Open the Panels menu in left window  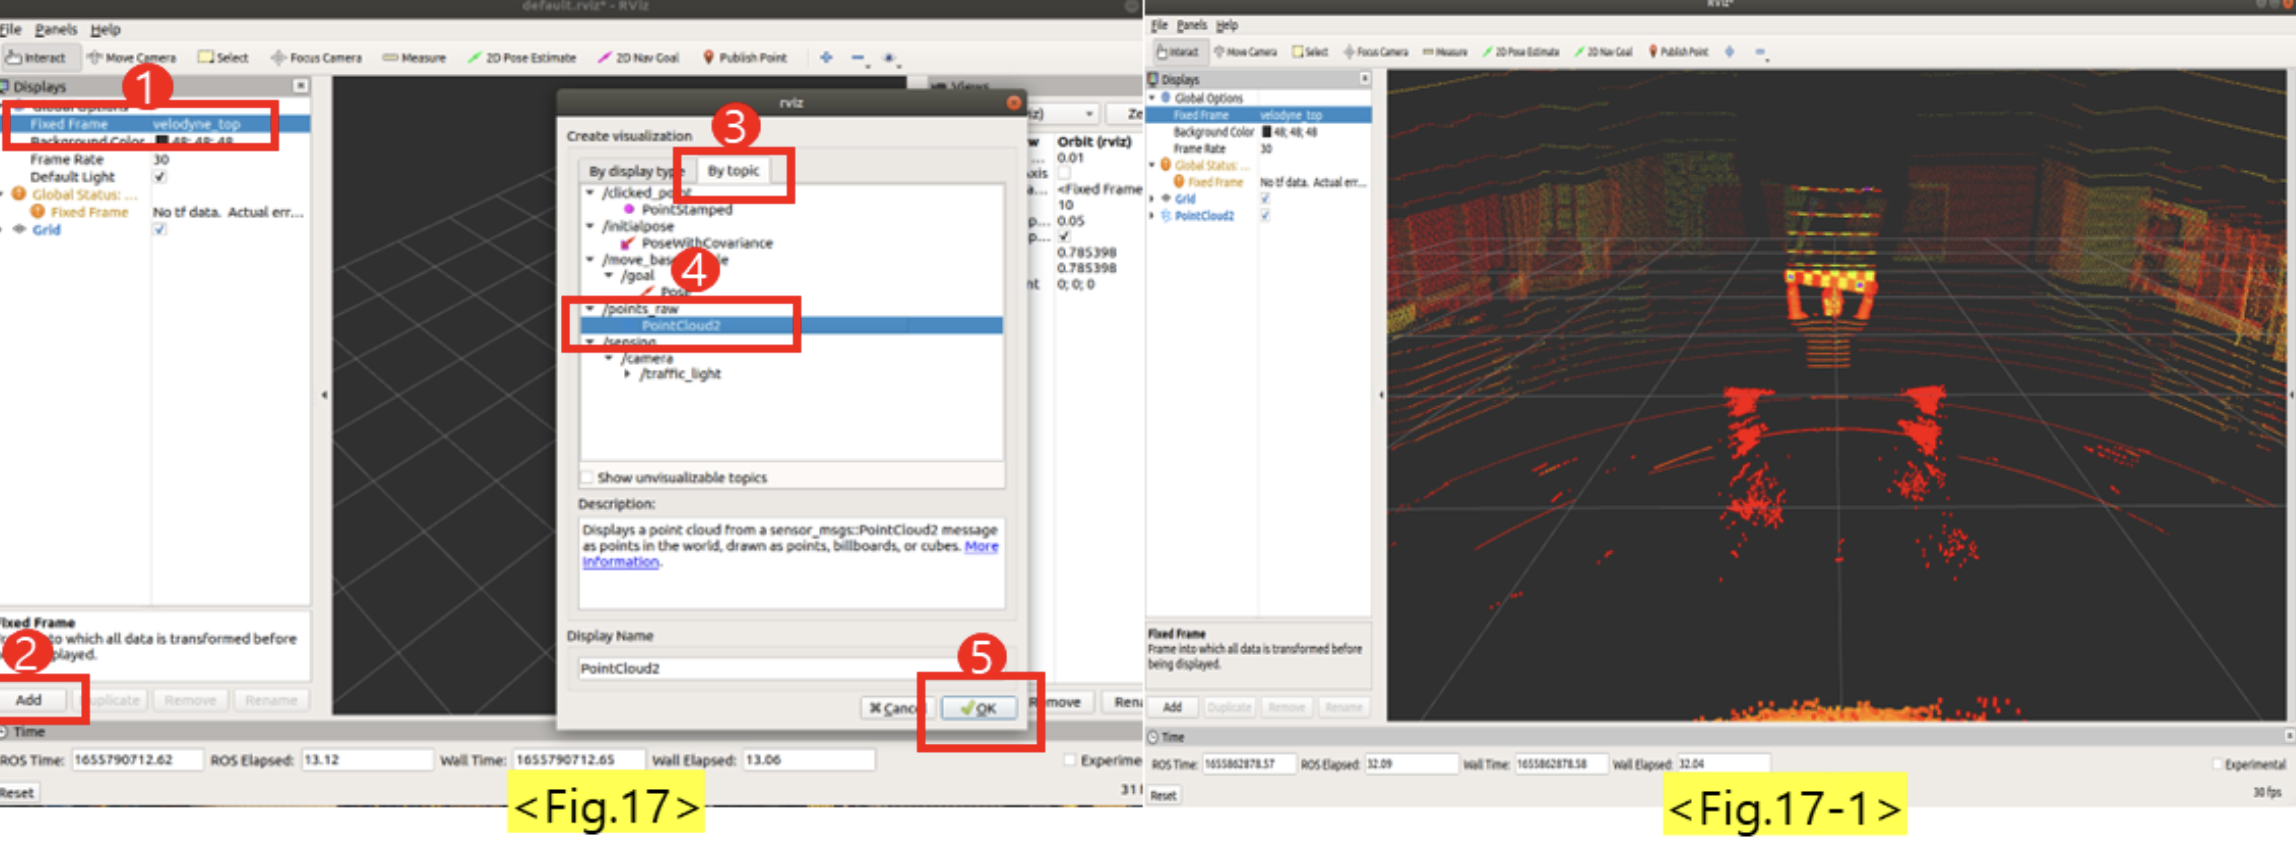pyautogui.click(x=55, y=30)
